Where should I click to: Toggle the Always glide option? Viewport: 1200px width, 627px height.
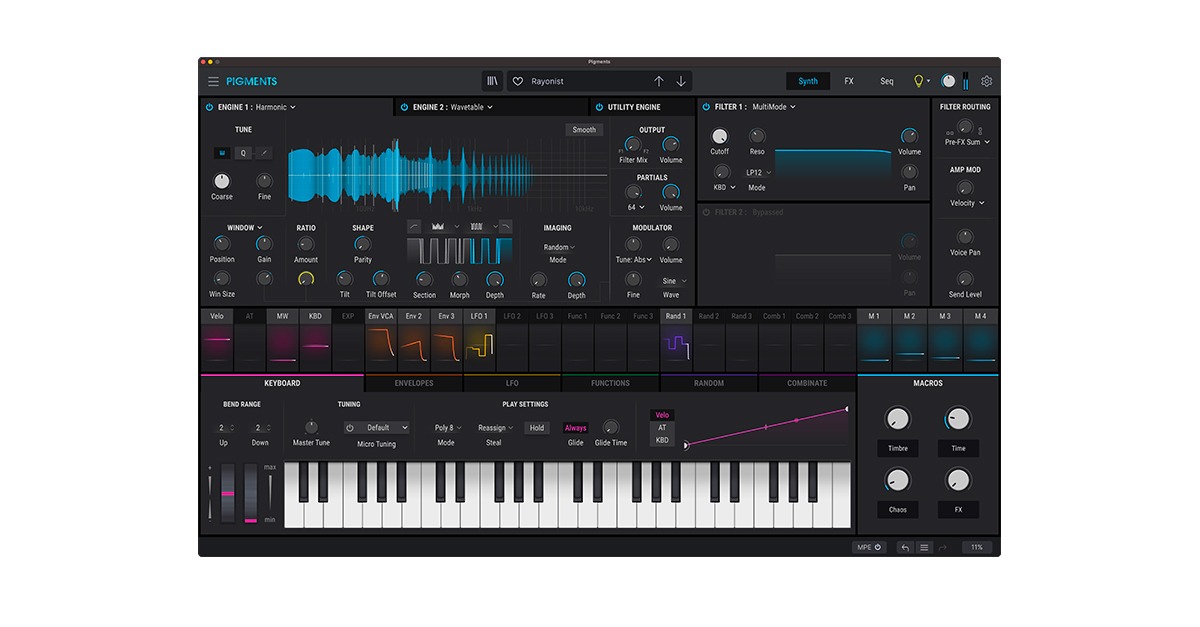tap(576, 428)
